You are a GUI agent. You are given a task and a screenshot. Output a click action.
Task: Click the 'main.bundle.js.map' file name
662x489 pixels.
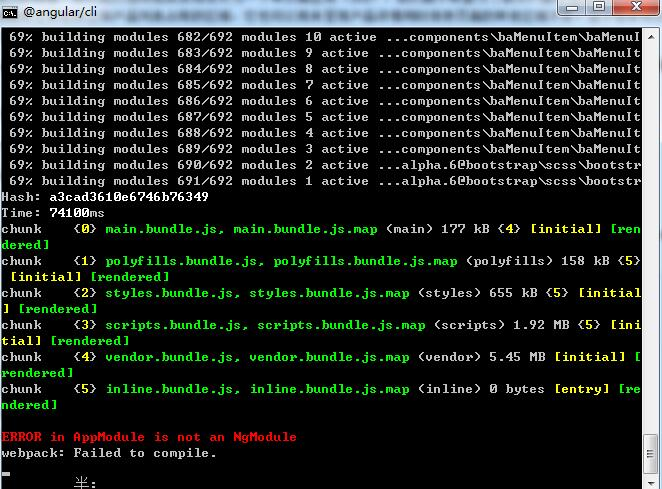(305, 229)
